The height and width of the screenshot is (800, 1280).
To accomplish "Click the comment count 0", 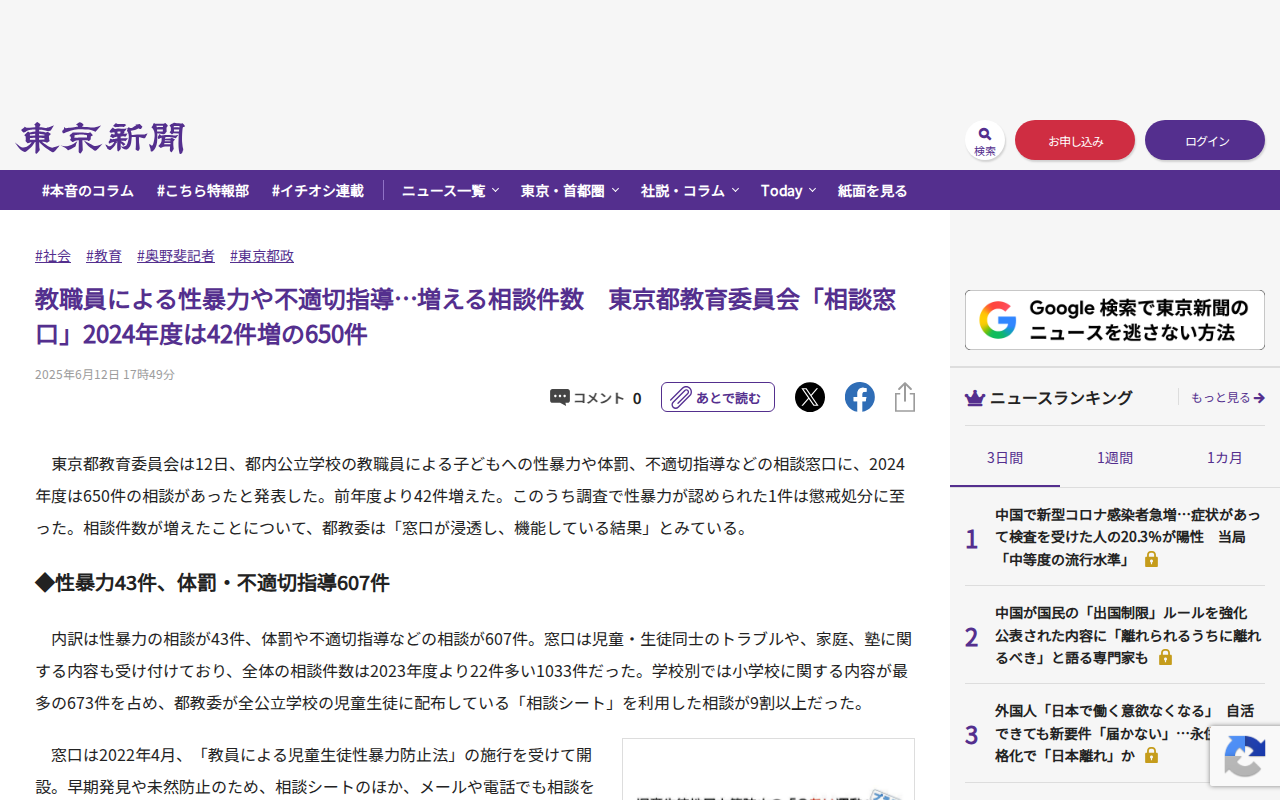I will click(x=637, y=398).
